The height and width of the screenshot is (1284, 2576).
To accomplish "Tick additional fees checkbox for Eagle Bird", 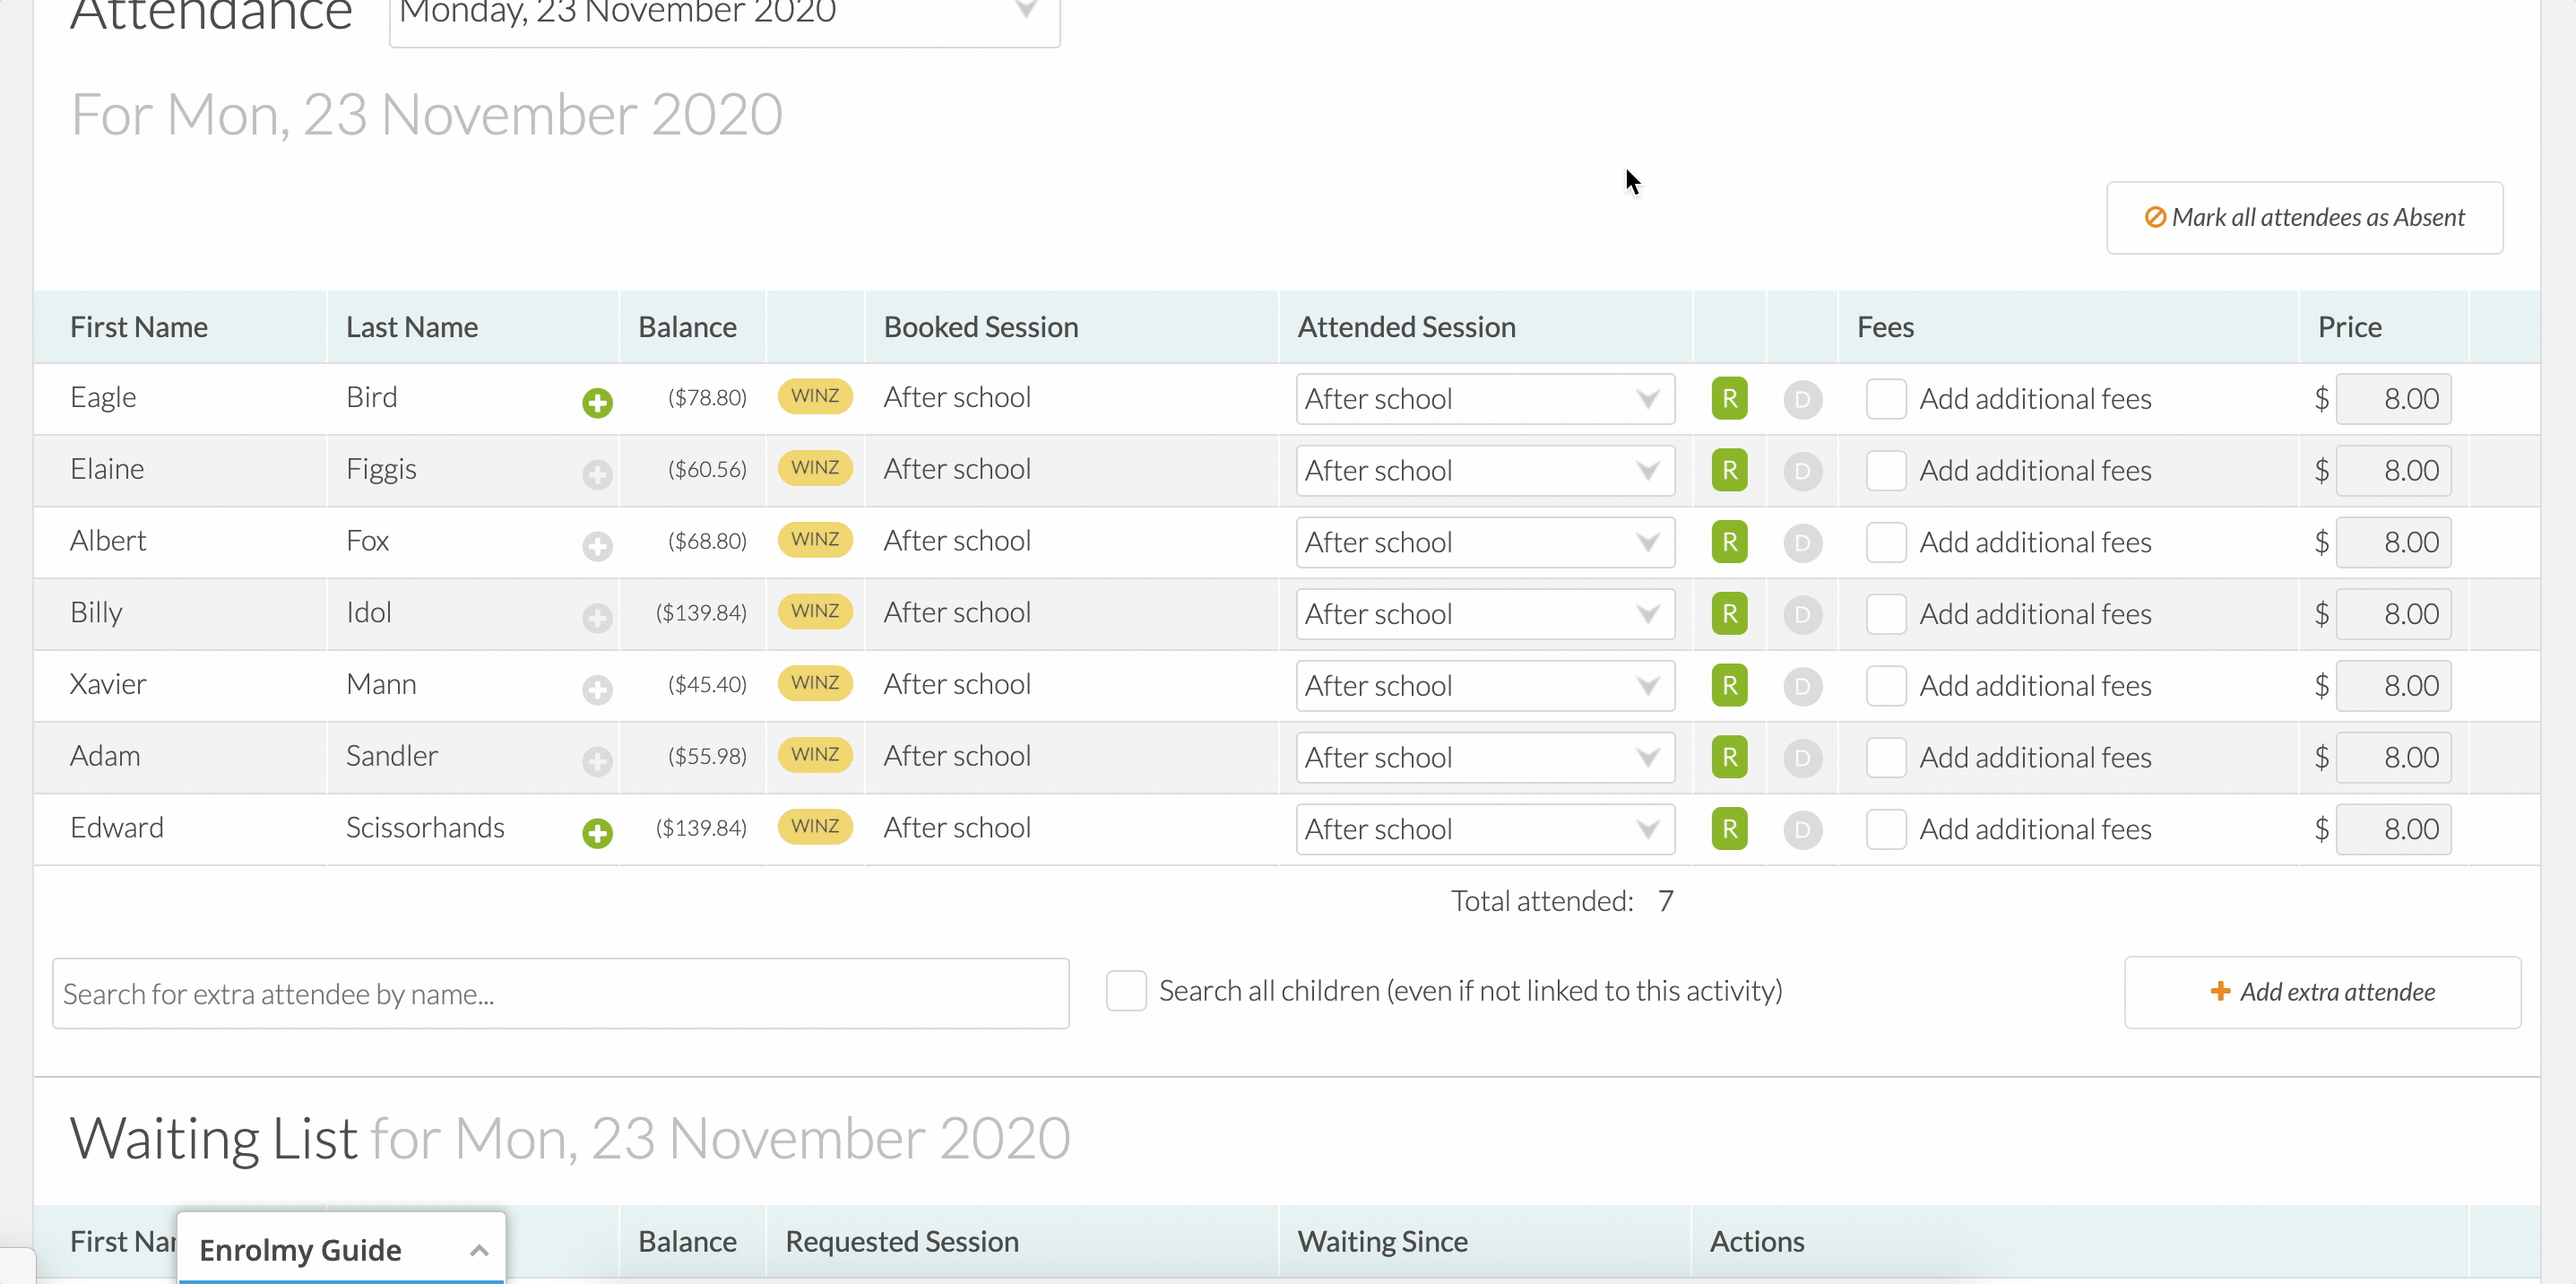I will tap(1886, 398).
